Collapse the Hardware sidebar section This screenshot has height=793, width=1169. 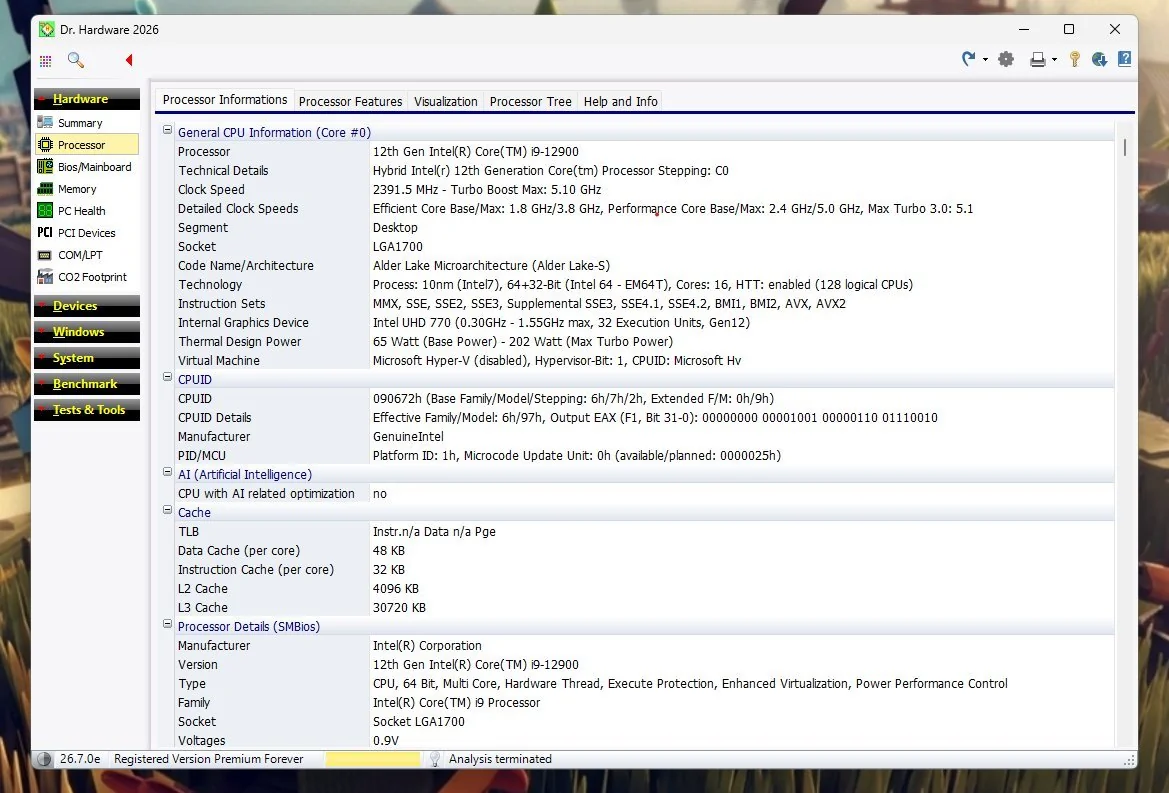(x=86, y=98)
